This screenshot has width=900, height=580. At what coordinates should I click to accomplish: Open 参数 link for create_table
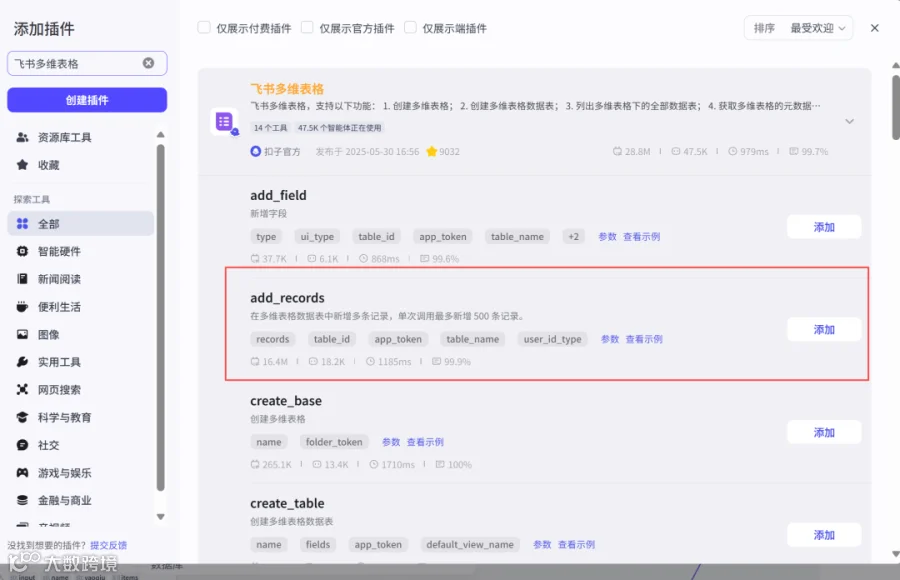[x=542, y=544]
